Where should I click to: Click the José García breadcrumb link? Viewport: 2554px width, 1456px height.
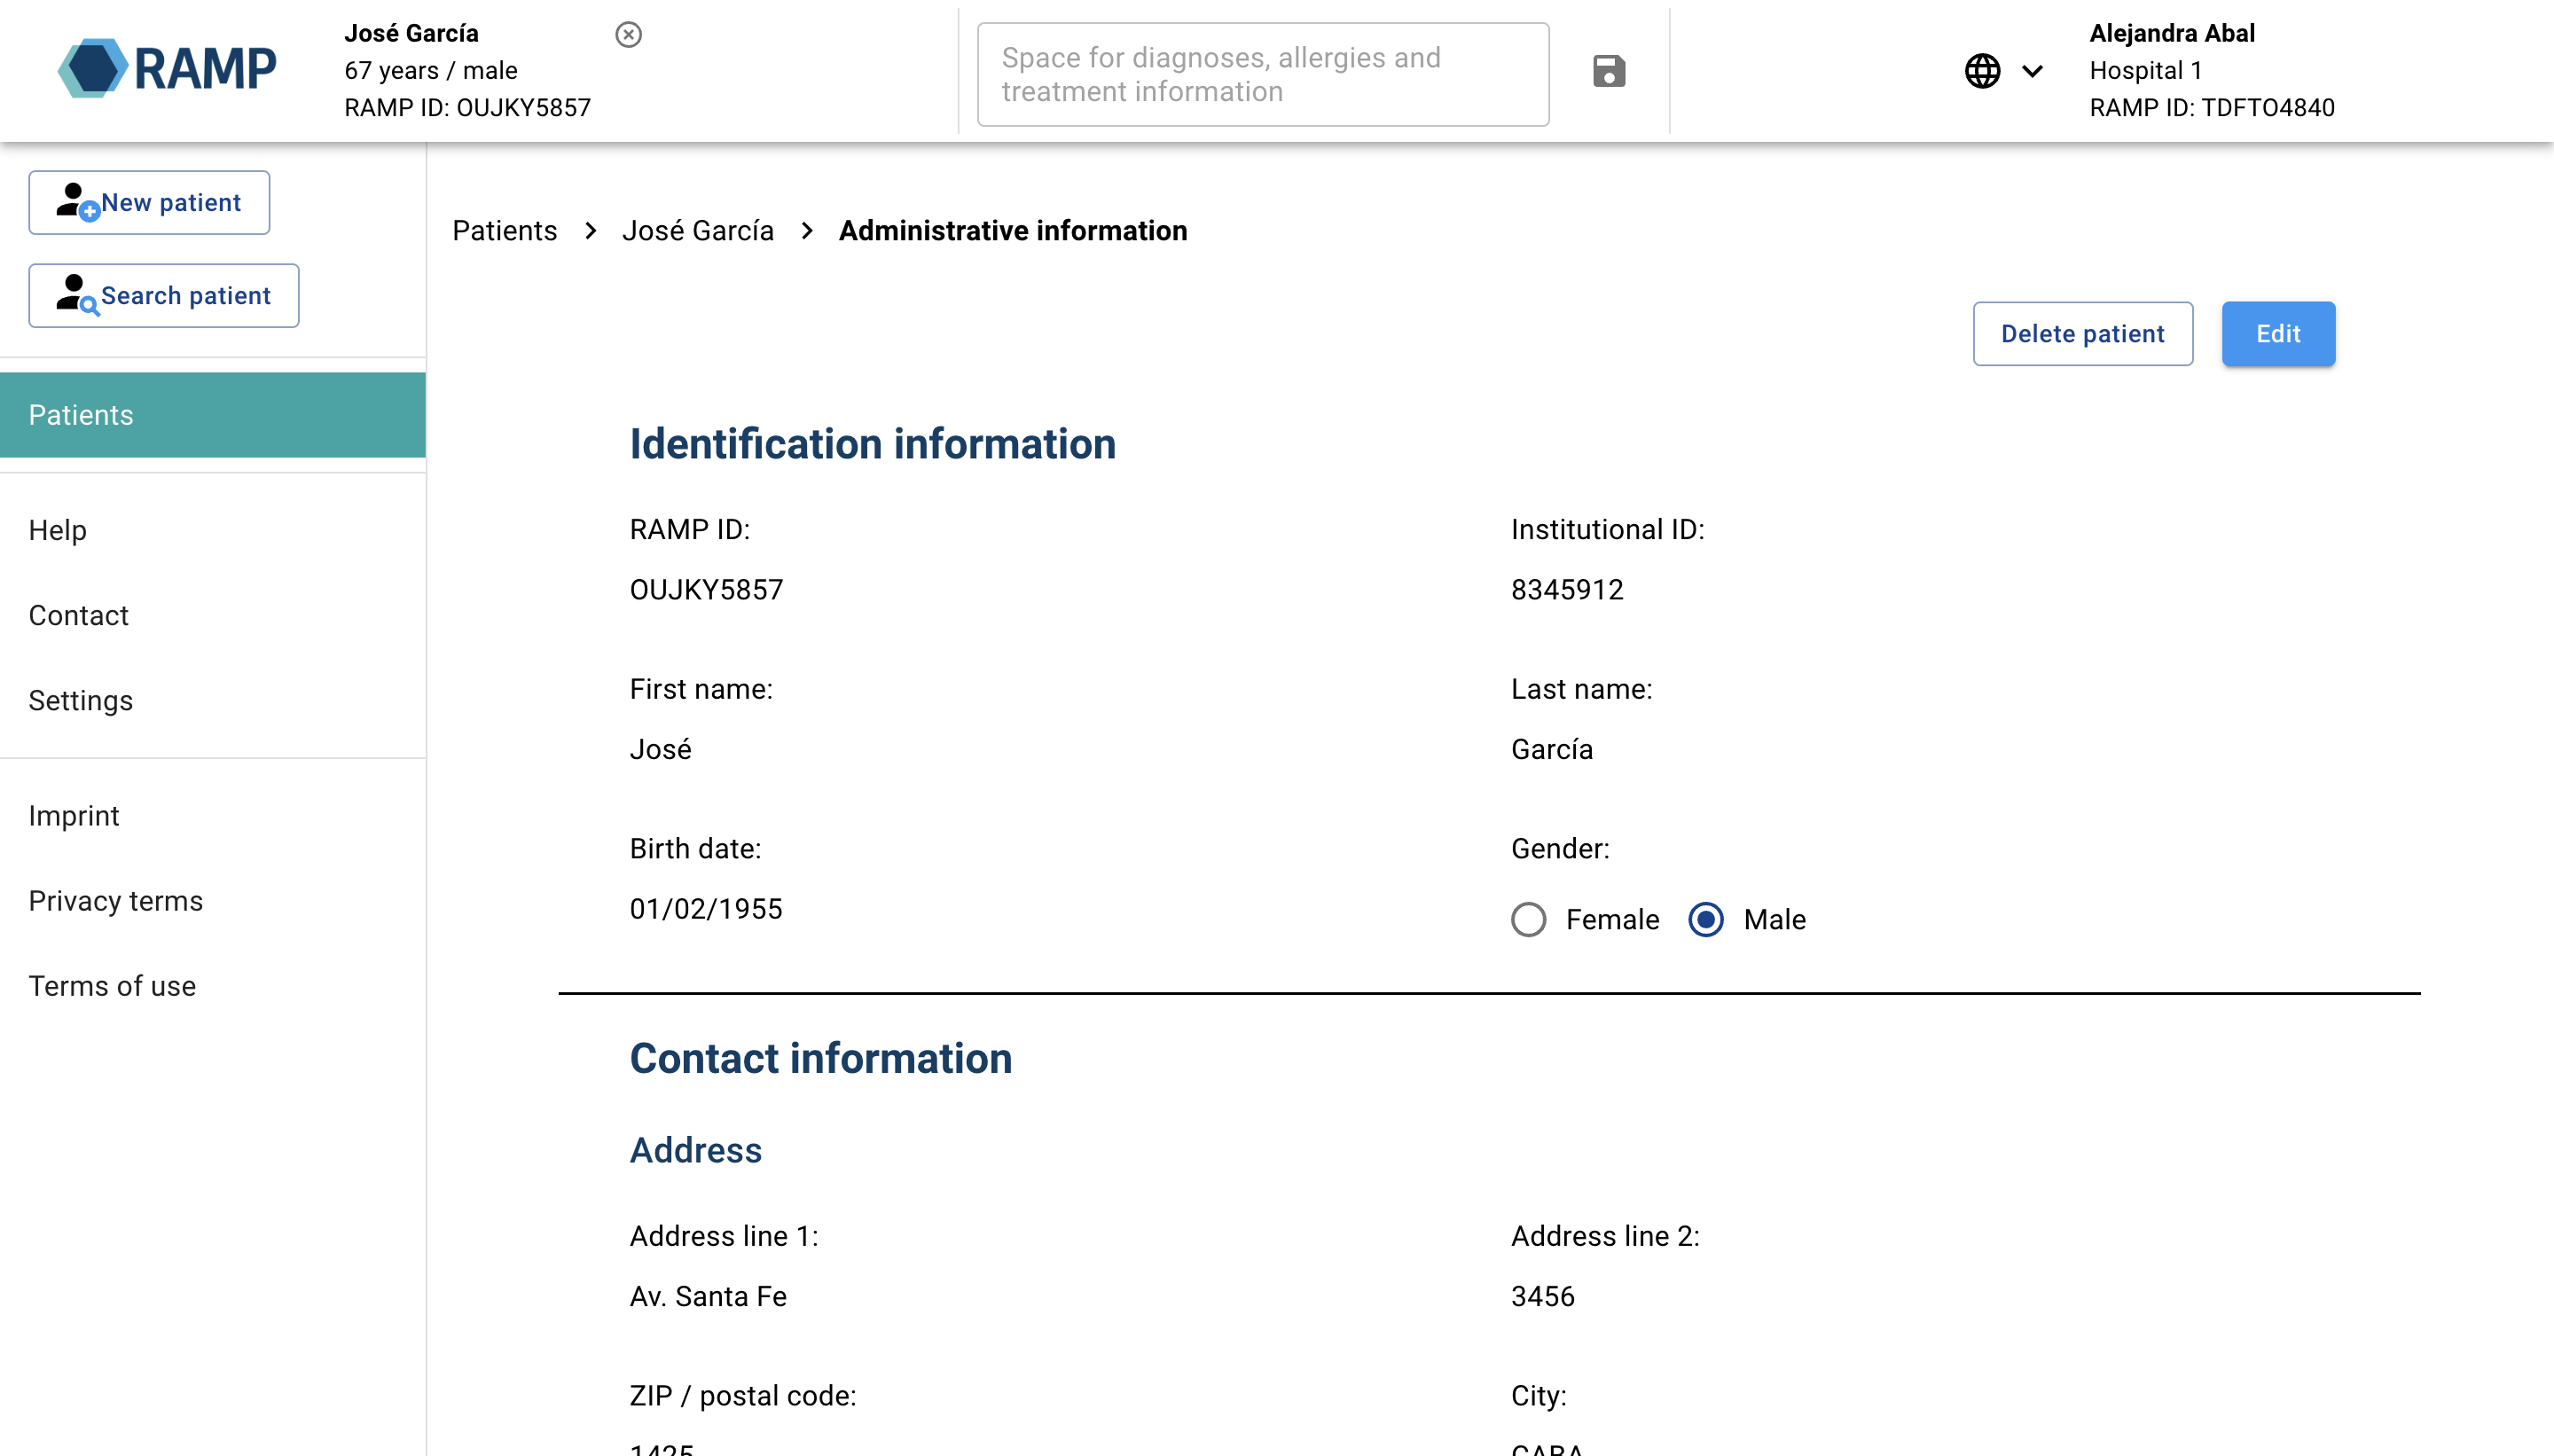pos(697,231)
